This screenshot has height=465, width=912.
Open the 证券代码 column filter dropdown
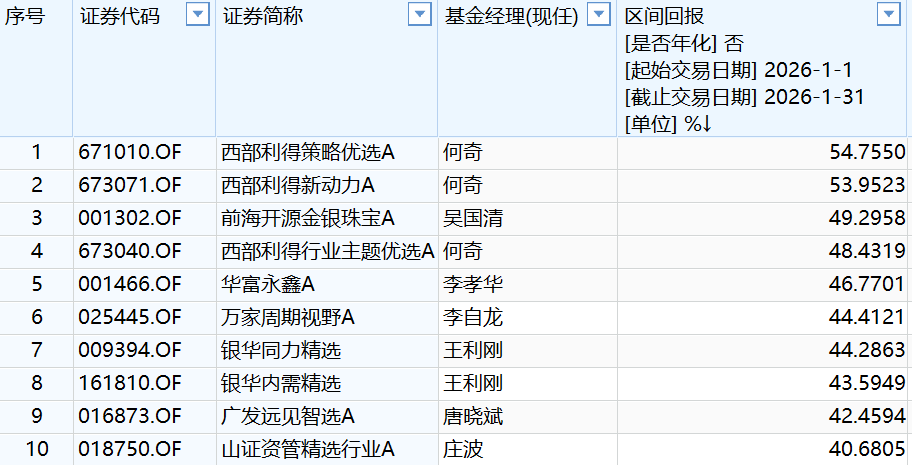pyautogui.click(x=197, y=15)
